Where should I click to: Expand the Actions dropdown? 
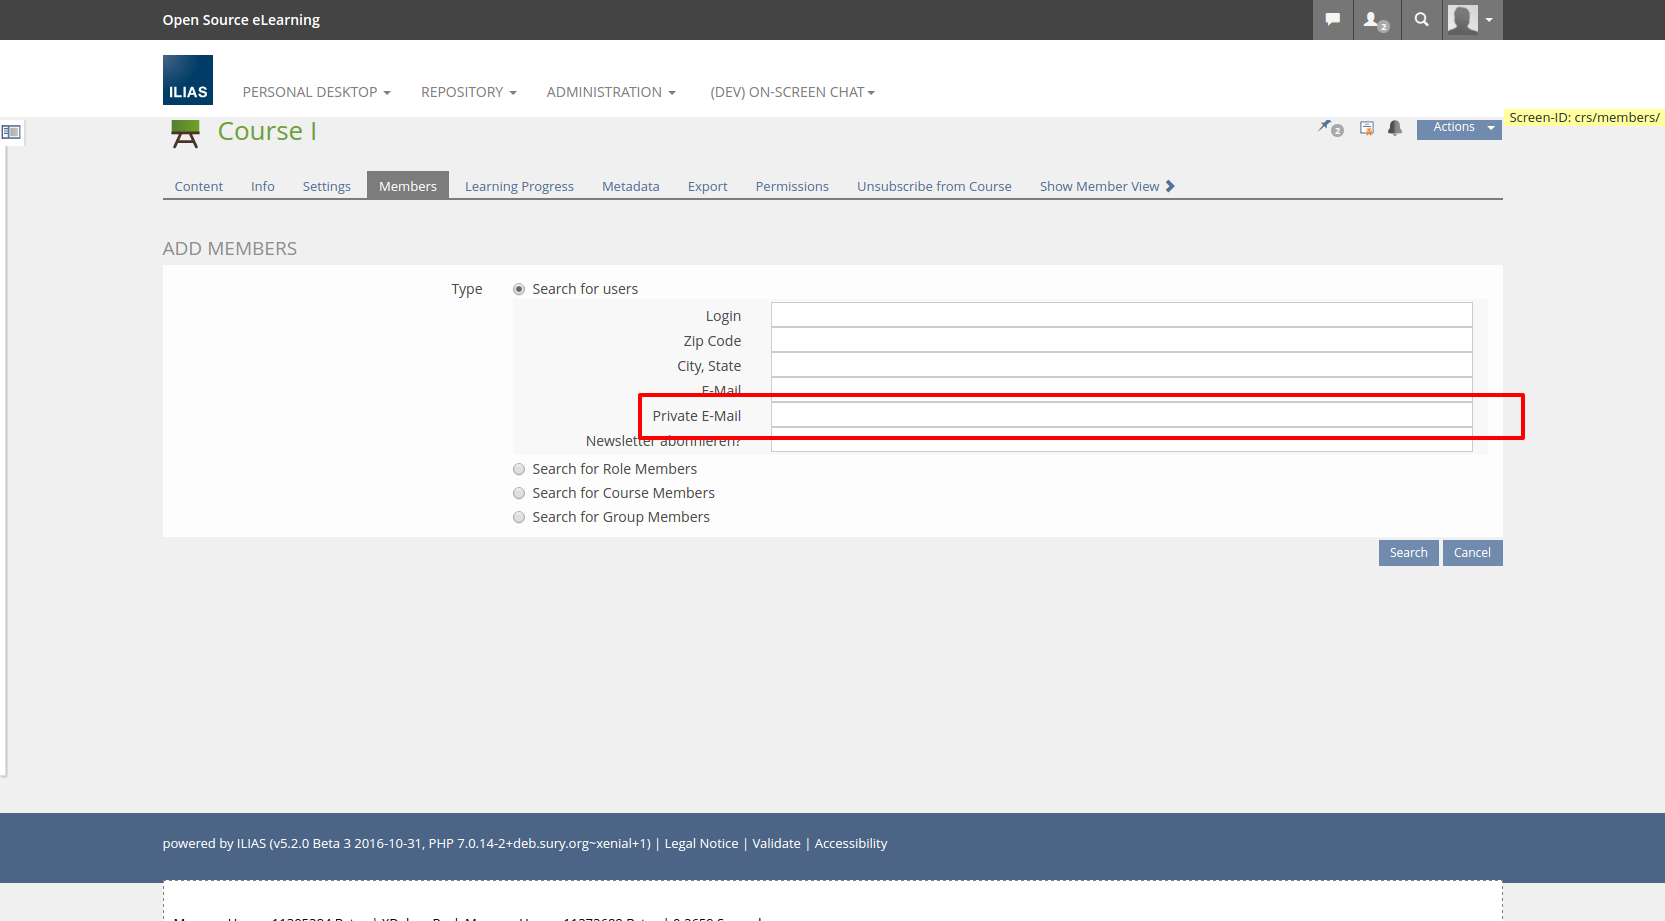click(1459, 128)
